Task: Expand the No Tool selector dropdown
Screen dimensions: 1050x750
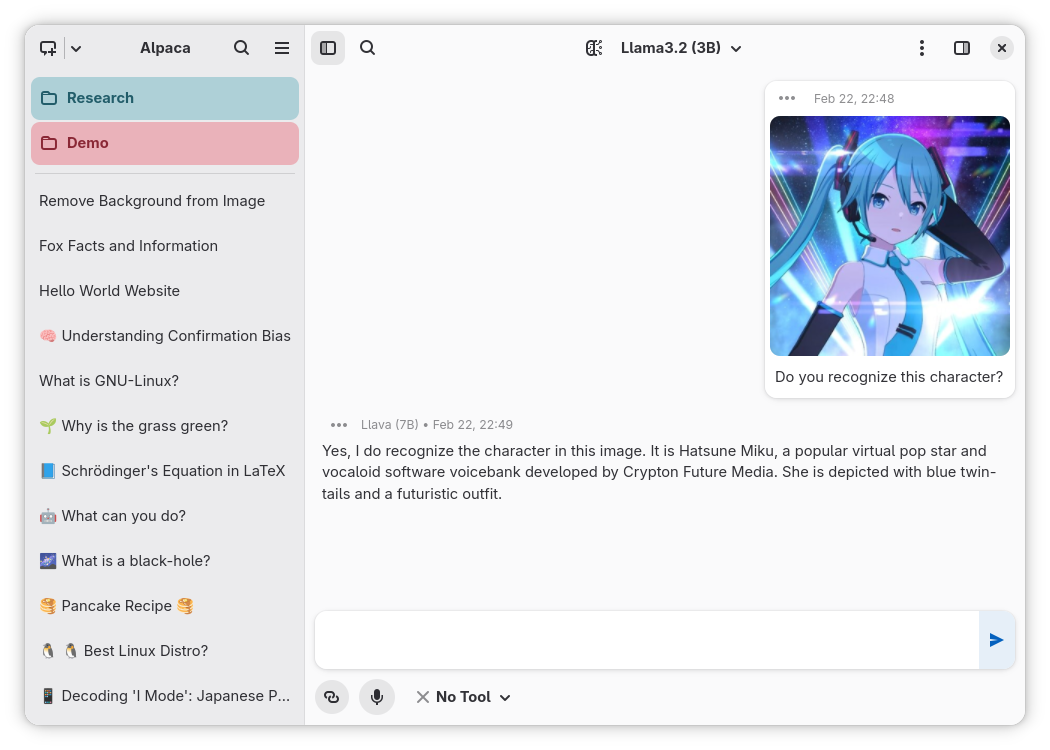Action: click(x=463, y=697)
